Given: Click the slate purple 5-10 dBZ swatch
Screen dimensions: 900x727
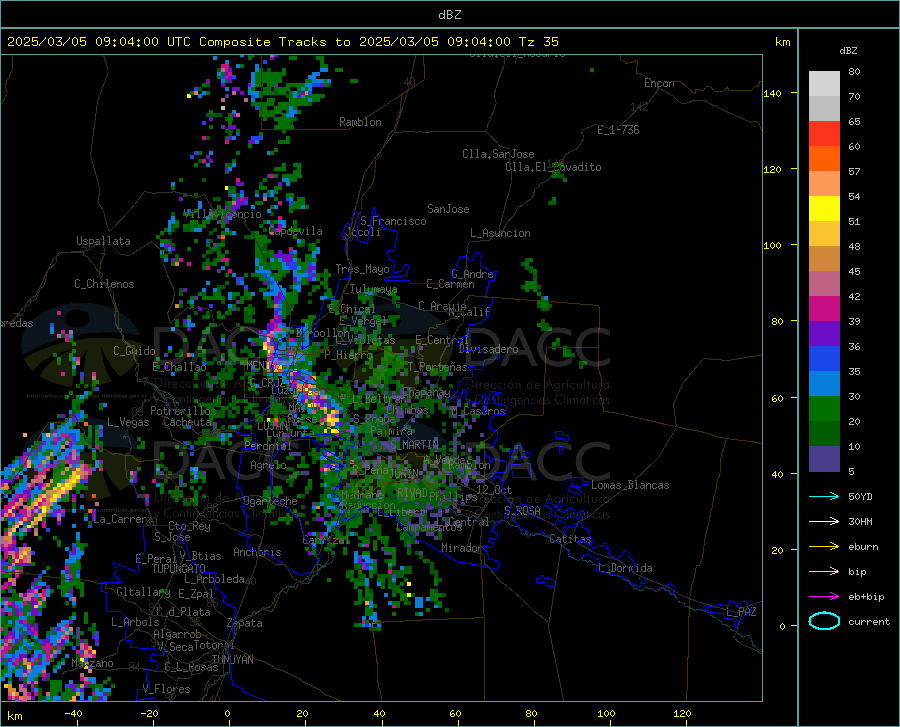Looking at the screenshot, I should click(x=824, y=459).
